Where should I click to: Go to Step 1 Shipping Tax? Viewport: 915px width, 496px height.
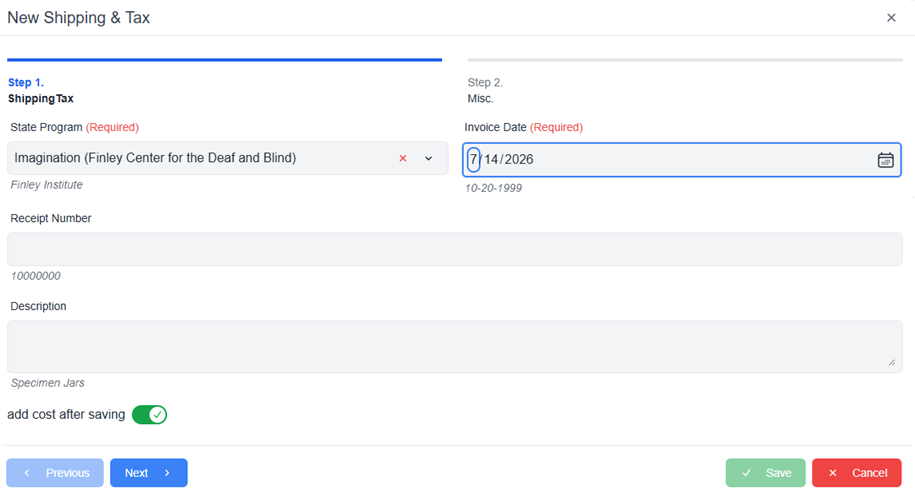click(x=41, y=90)
